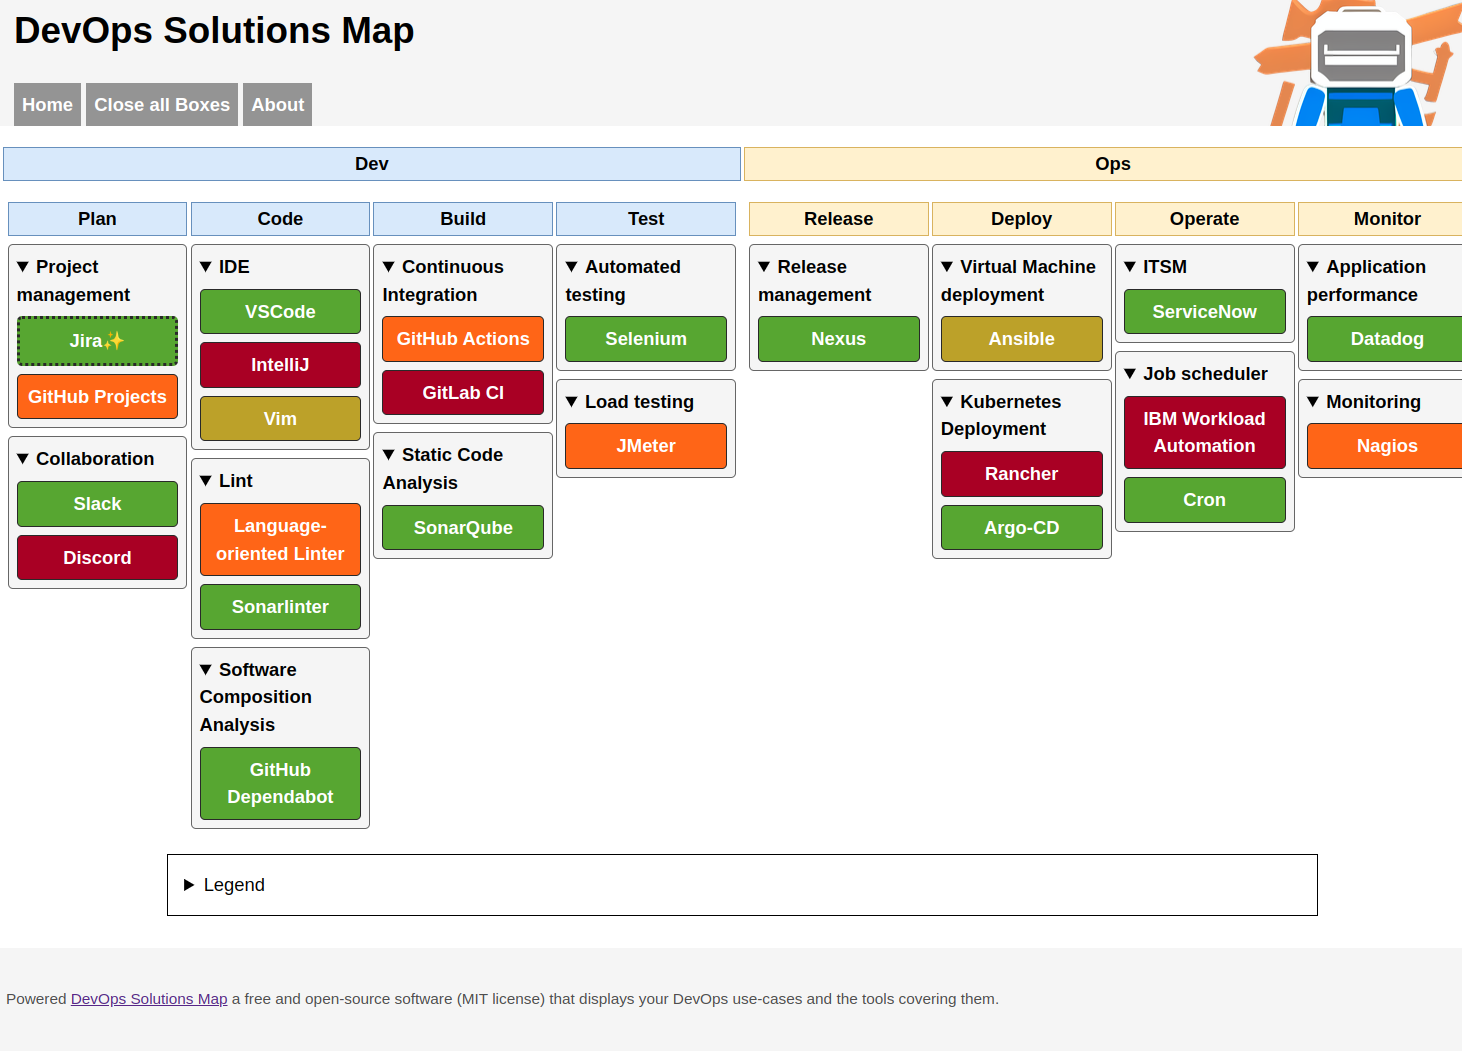Image resolution: width=1462 pixels, height=1053 pixels.
Task: Open the Slack tool button
Action: click(x=97, y=504)
